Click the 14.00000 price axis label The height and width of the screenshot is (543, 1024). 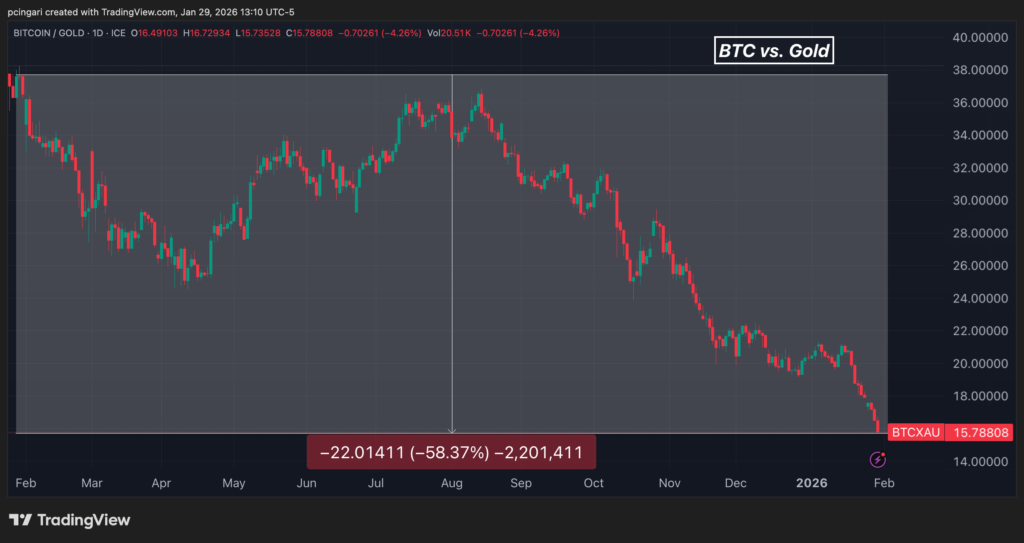tap(977, 462)
